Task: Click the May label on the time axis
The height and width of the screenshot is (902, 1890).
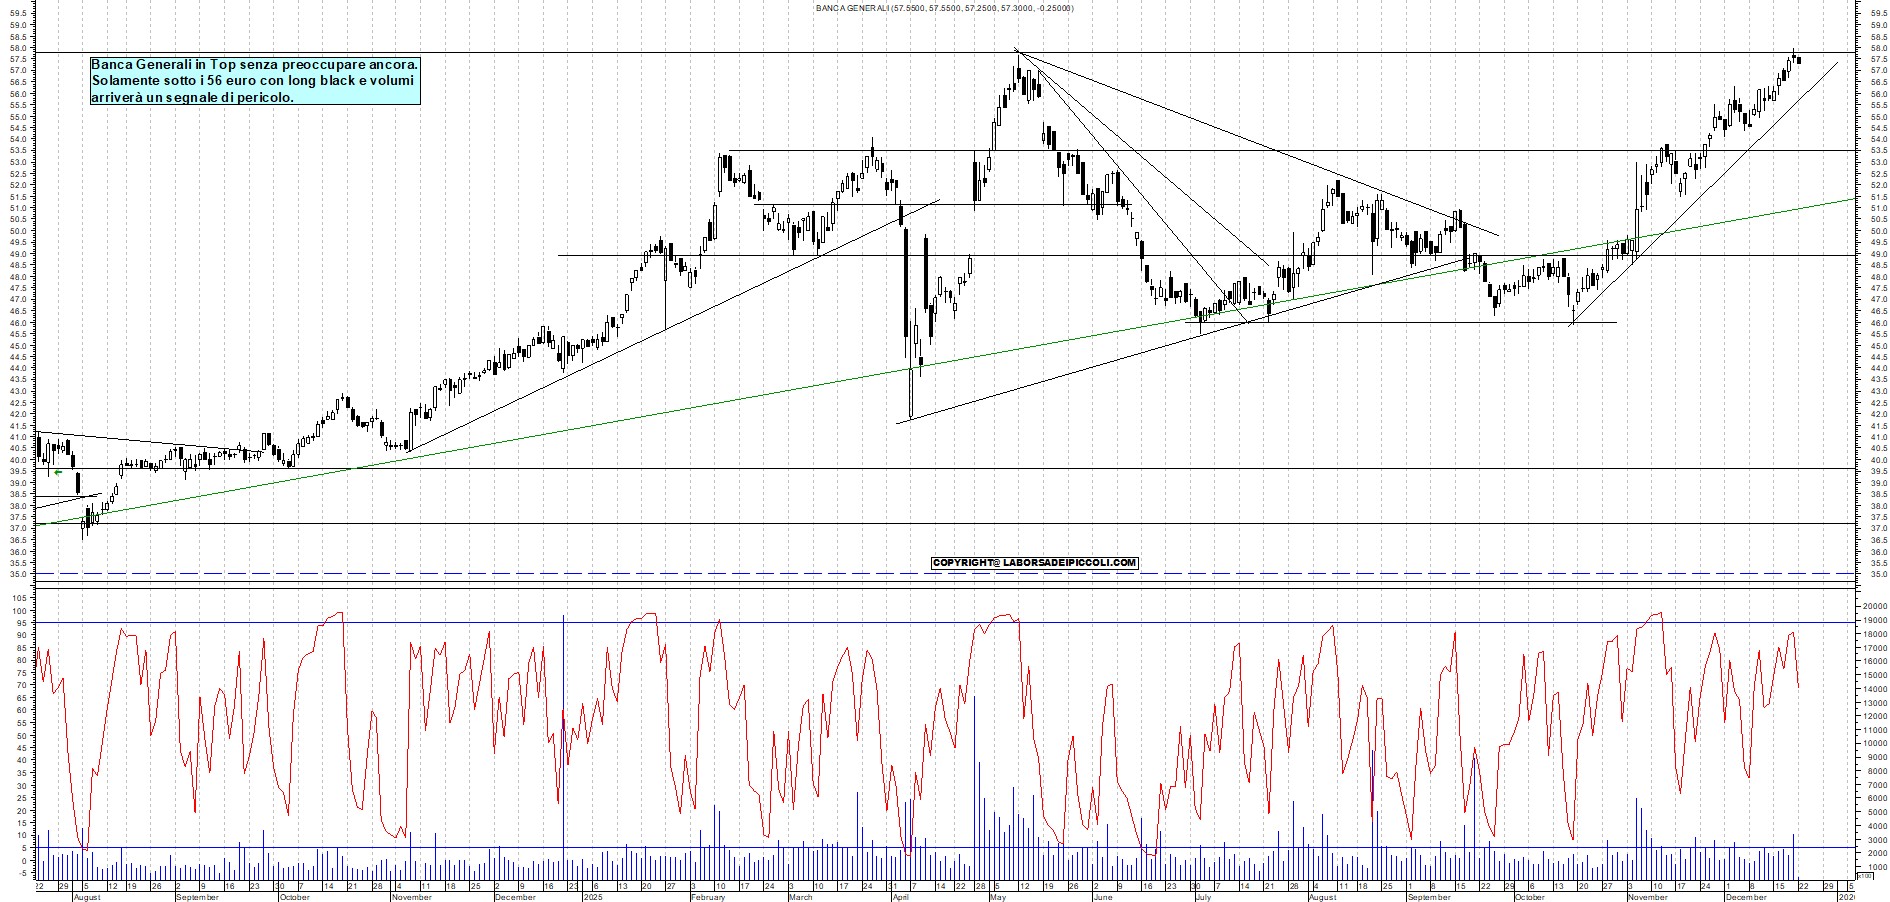Action: pos(997,897)
